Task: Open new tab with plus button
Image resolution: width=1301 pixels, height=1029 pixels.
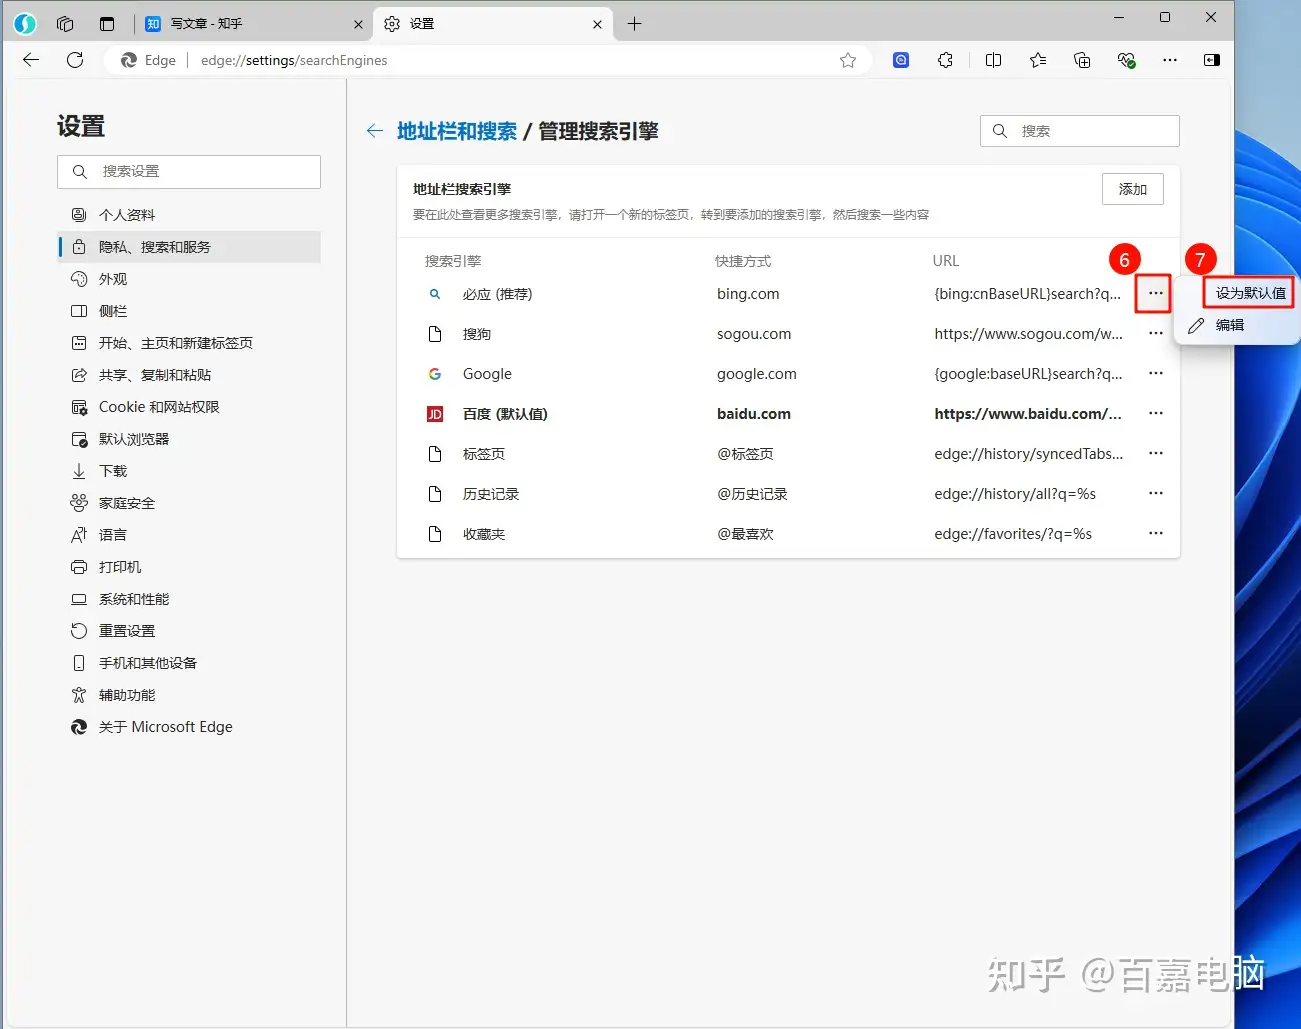Action: coord(634,23)
